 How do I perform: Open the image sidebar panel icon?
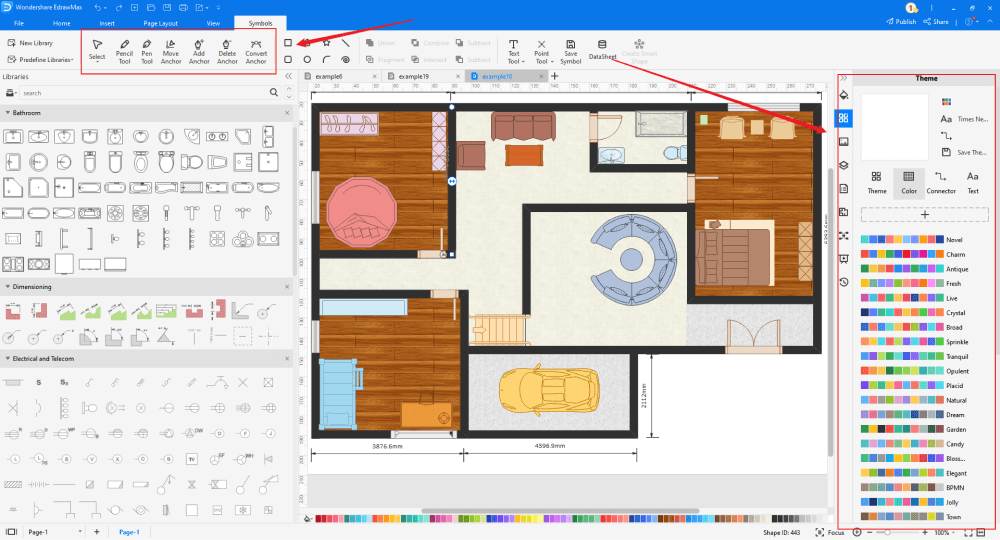pos(844,142)
